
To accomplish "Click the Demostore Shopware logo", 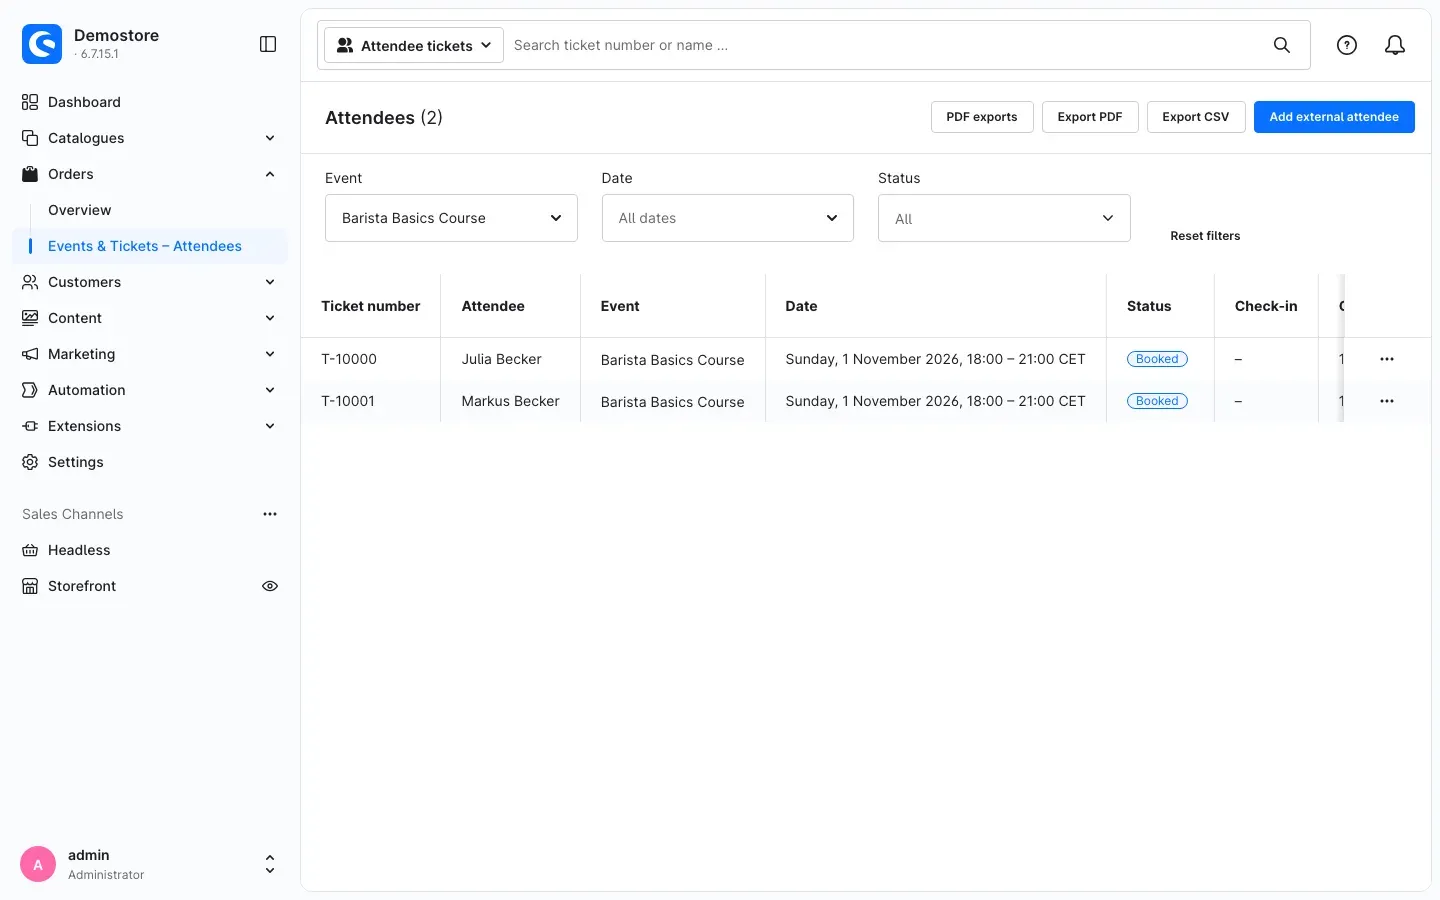I will (42, 44).
